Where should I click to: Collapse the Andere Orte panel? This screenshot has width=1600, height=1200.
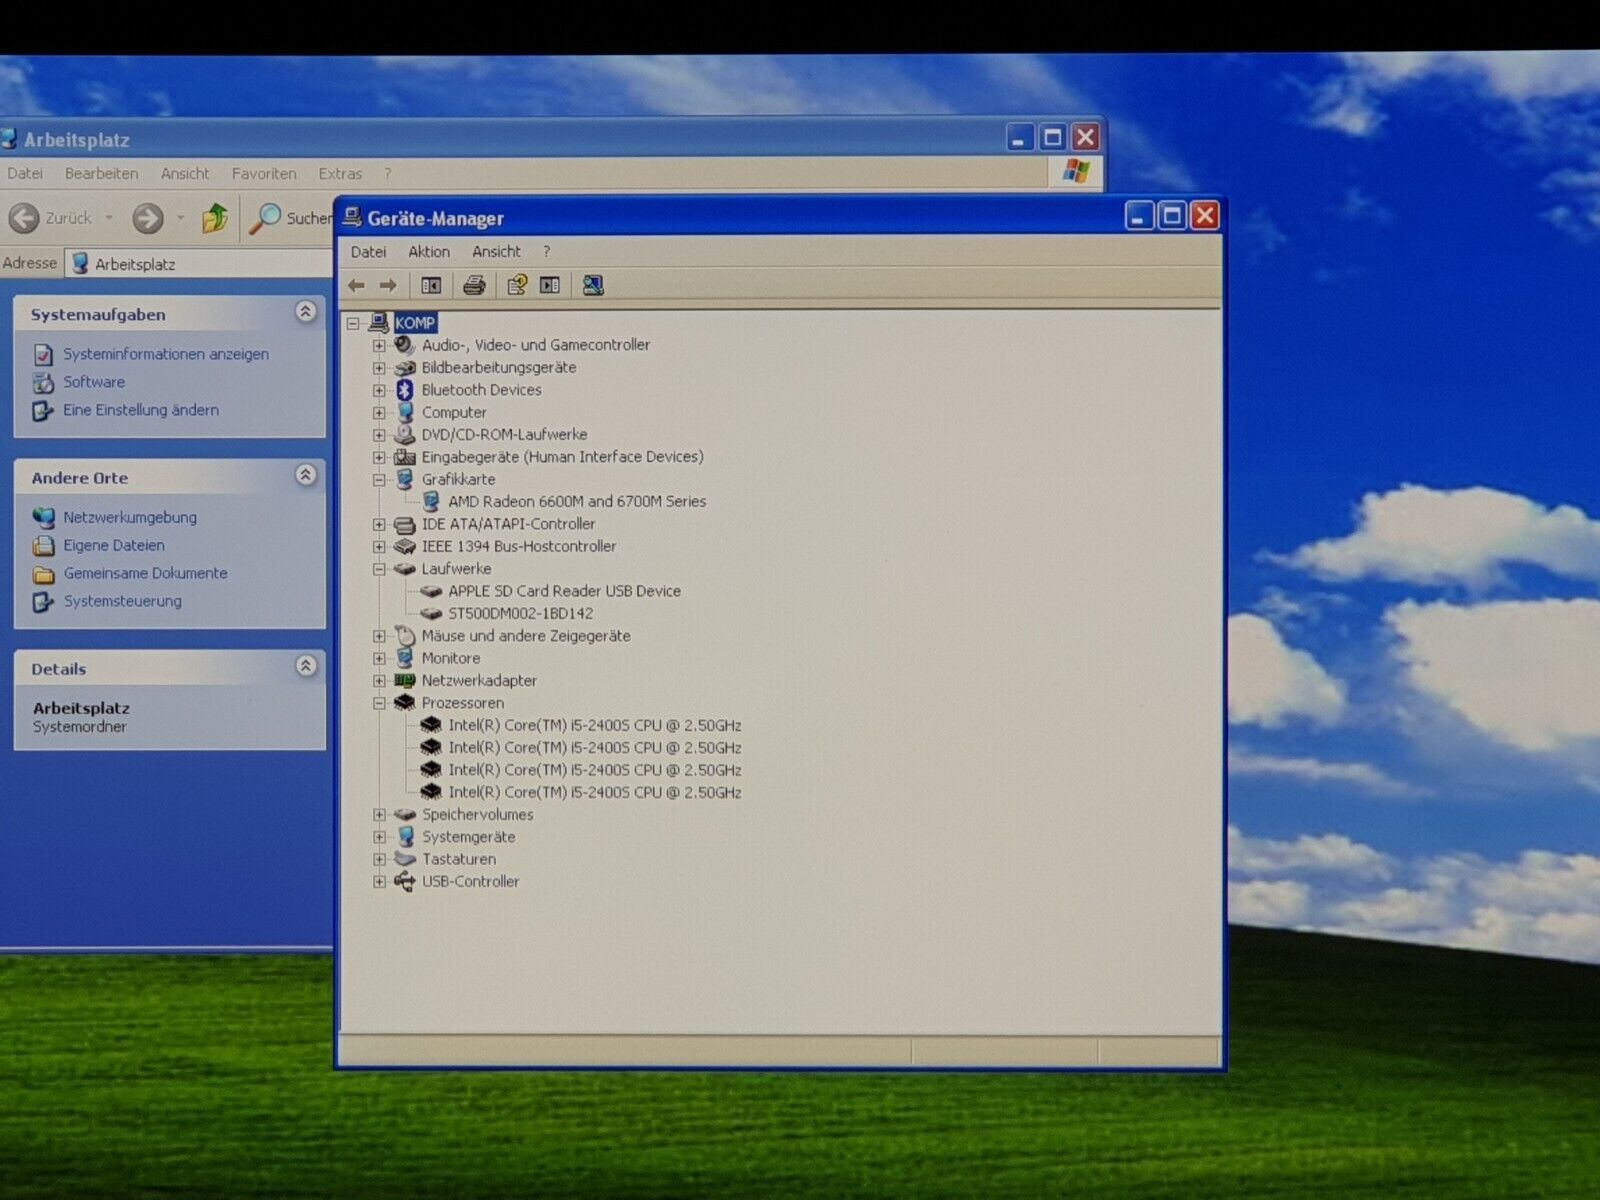pos(306,476)
